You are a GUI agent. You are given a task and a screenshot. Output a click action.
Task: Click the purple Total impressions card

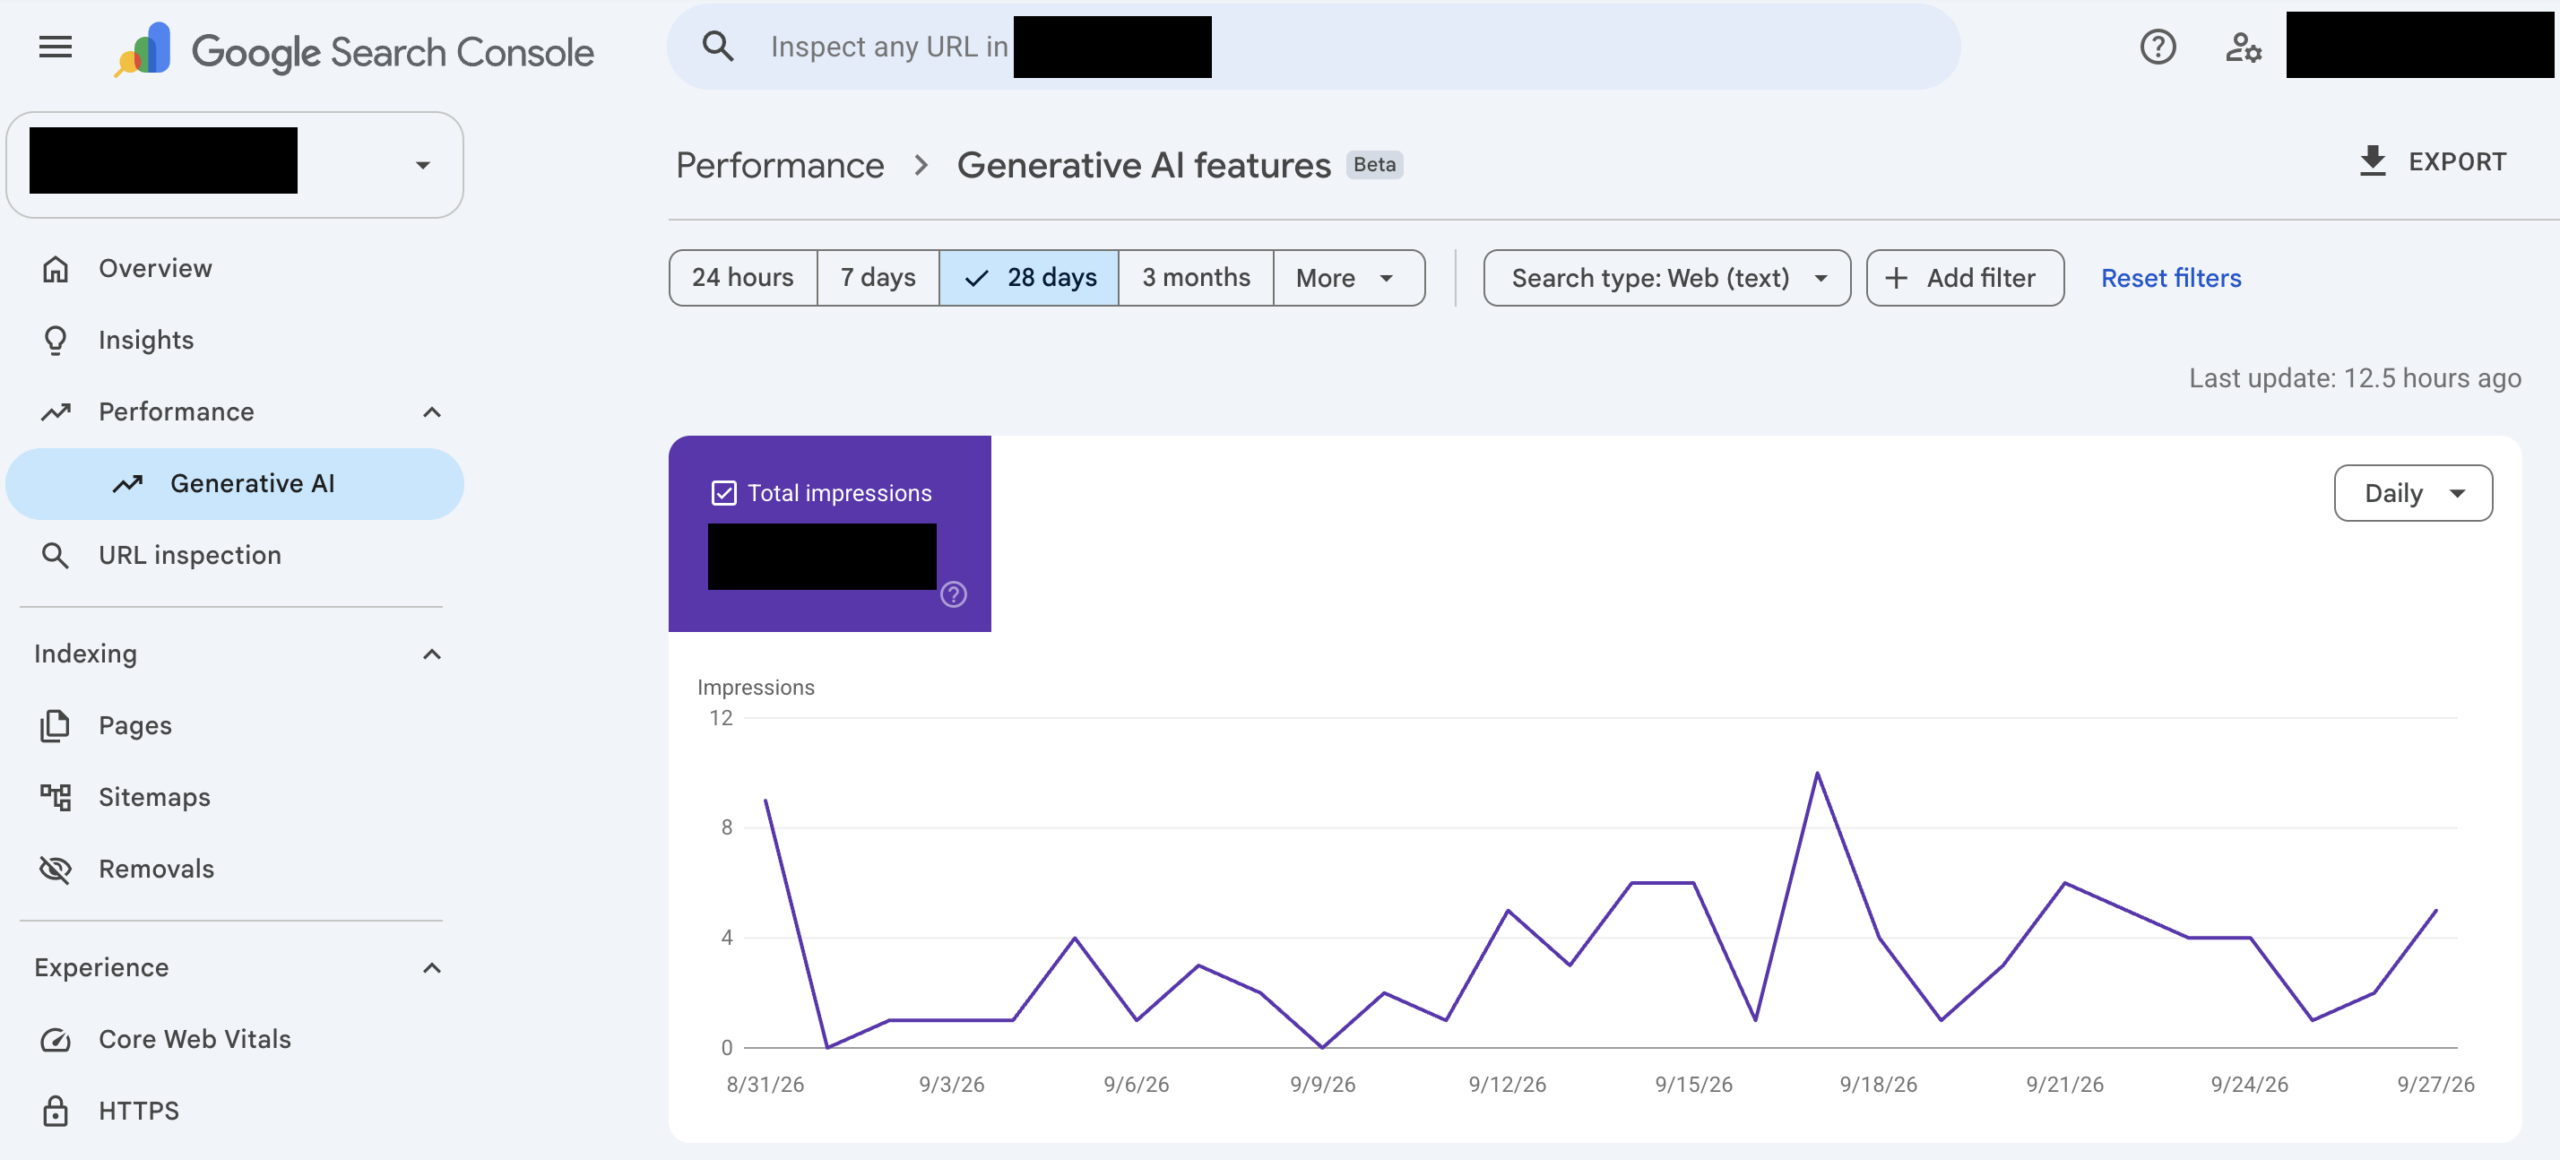(x=830, y=534)
